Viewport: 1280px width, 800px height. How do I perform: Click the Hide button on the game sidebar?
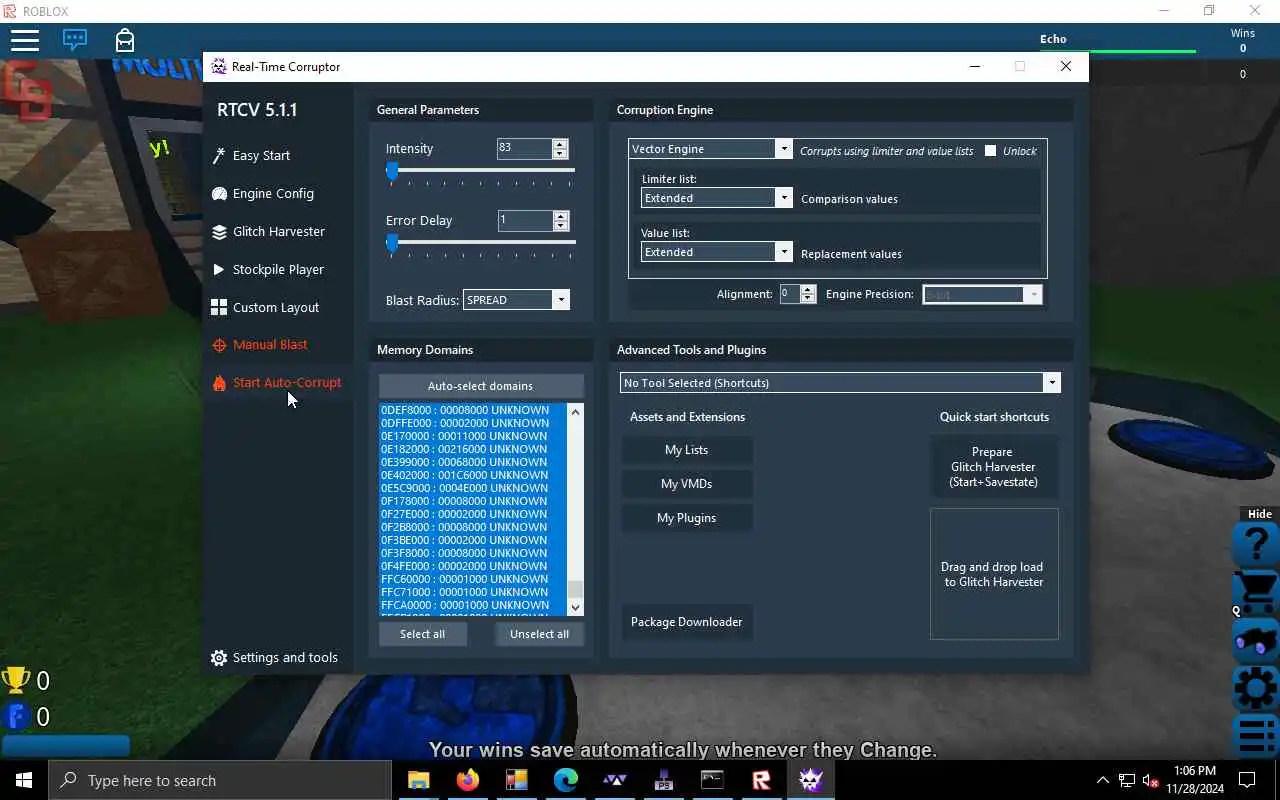(1259, 514)
